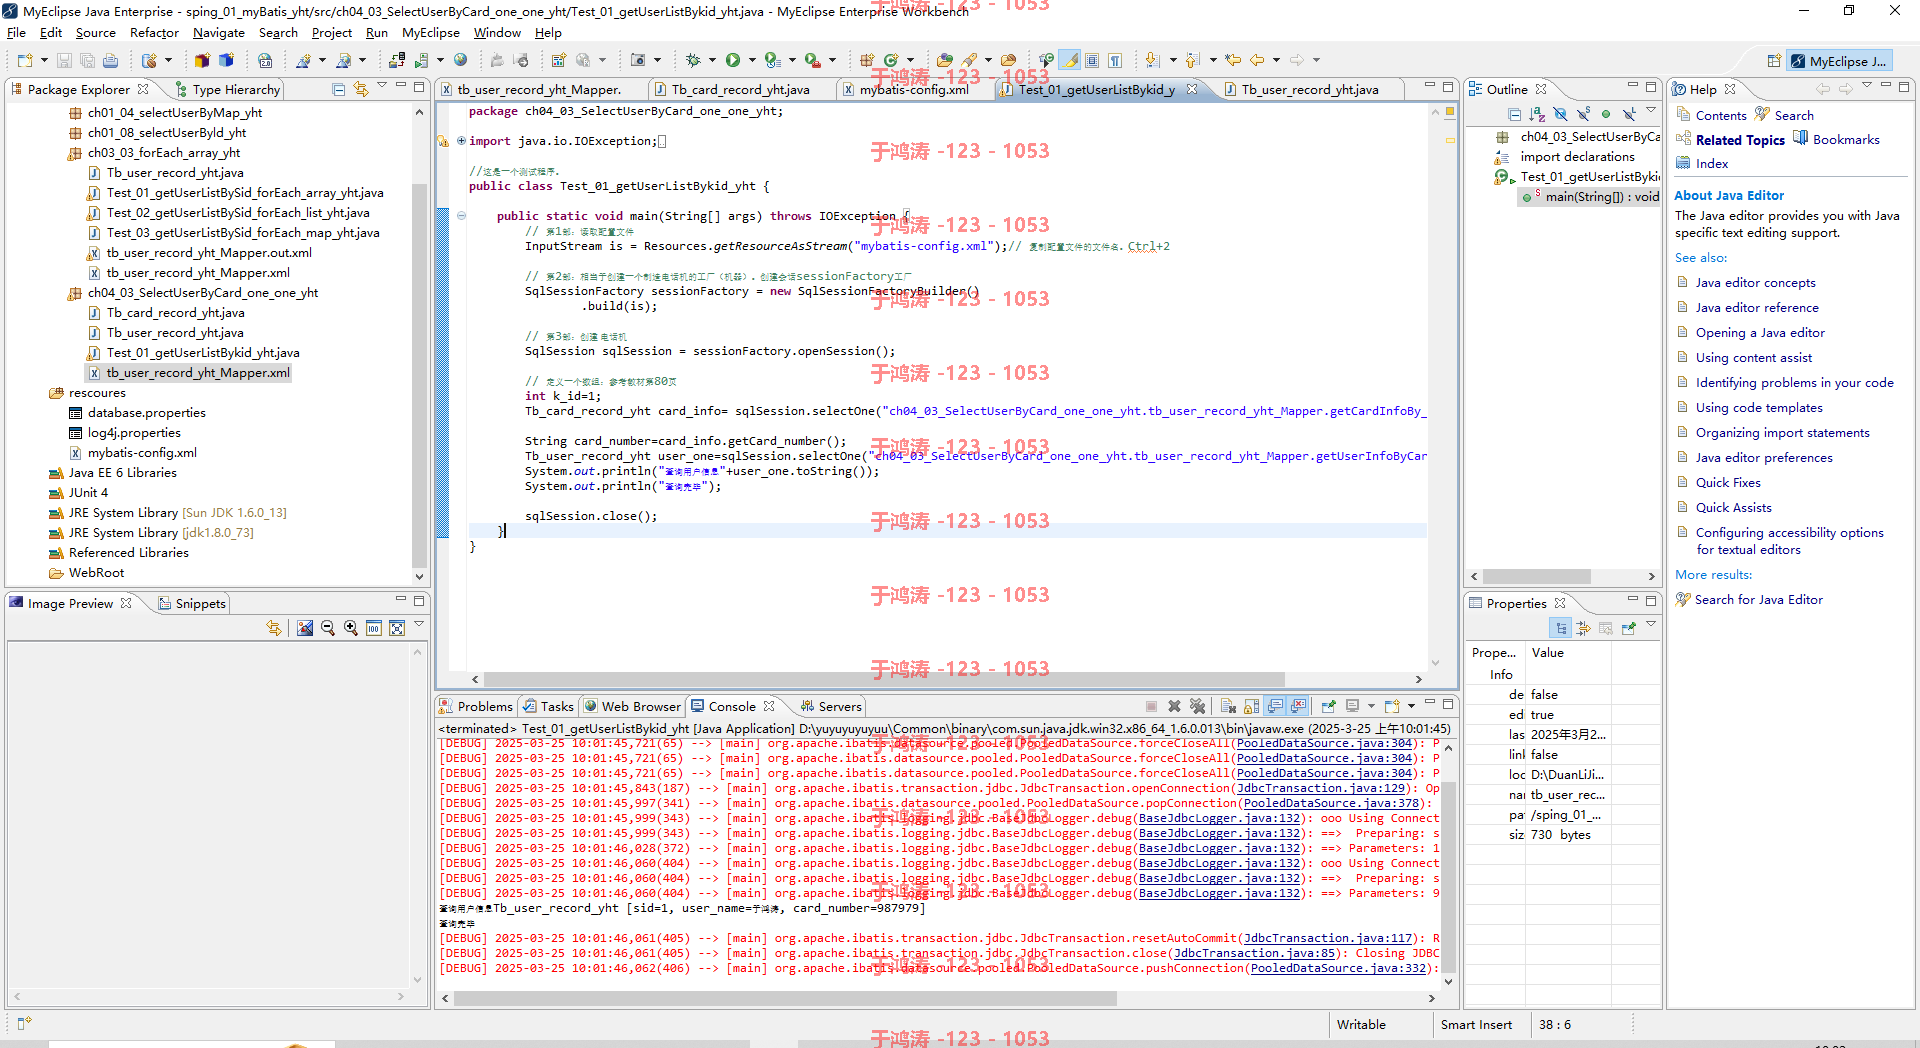This screenshot has height=1048, width=1920.
Task: Open the 'Quick Fixes' help link
Action: coord(1728,483)
